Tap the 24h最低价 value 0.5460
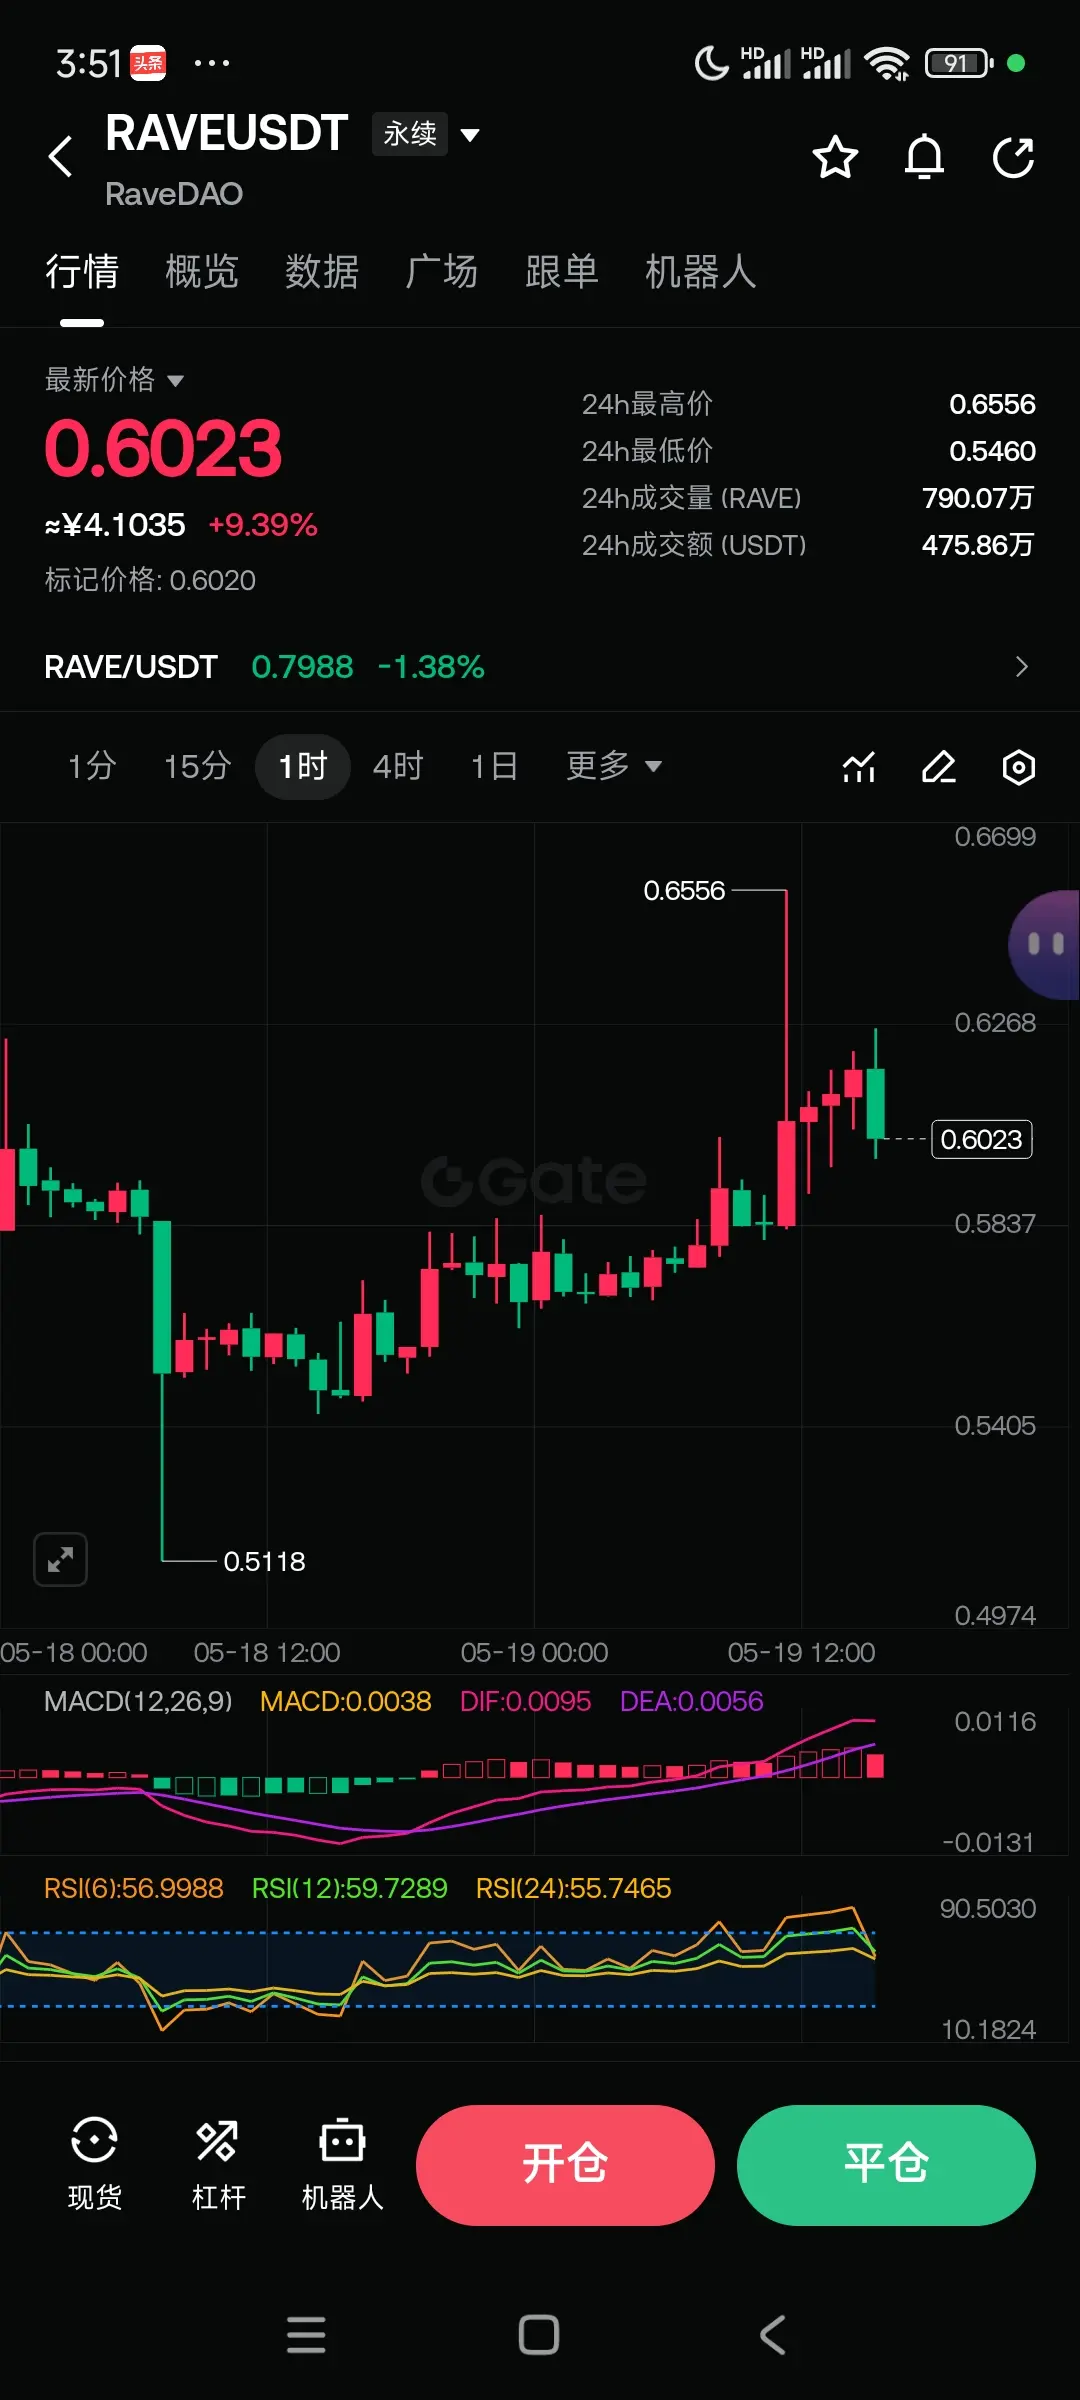The width and height of the screenshot is (1080, 2400). [x=992, y=451]
